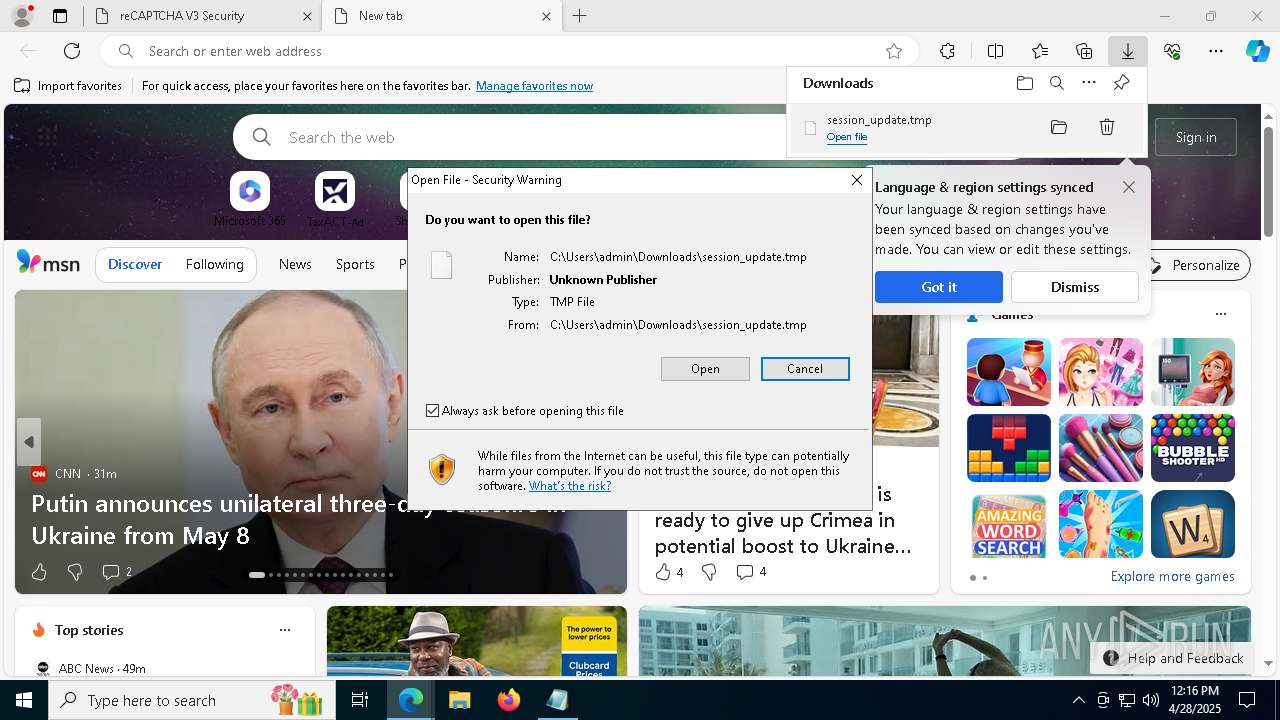Toggle the Downloads toolbar button
Screen dimensions: 1280x720
(1127, 51)
